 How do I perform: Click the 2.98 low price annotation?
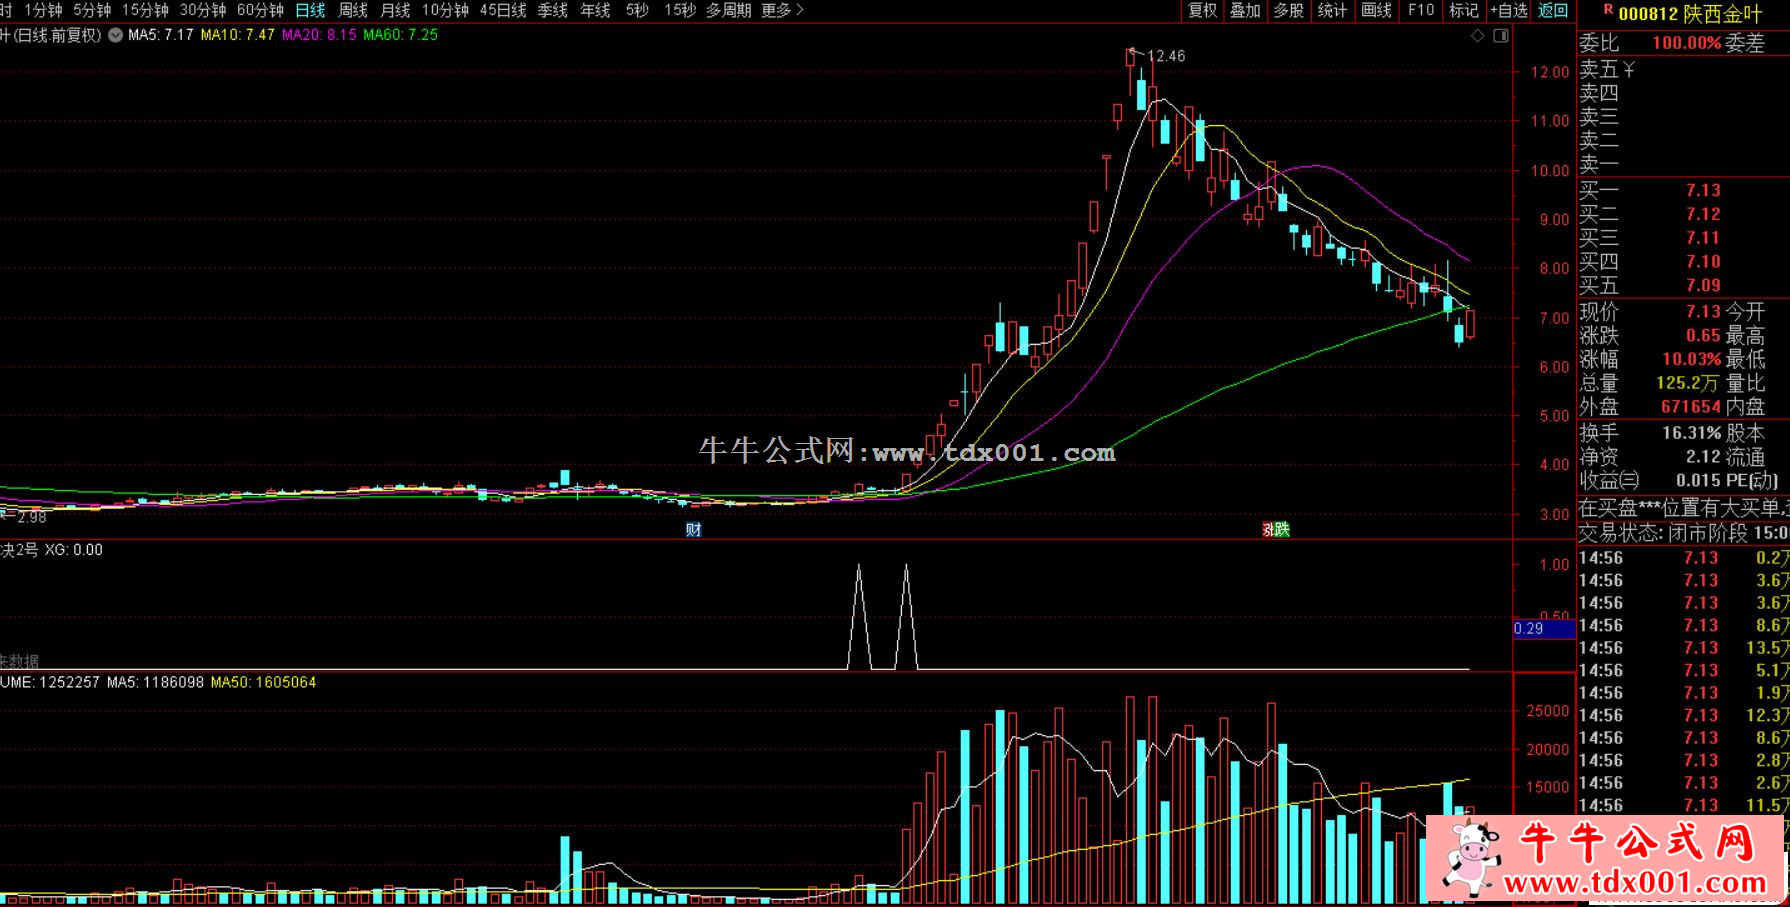(32, 517)
